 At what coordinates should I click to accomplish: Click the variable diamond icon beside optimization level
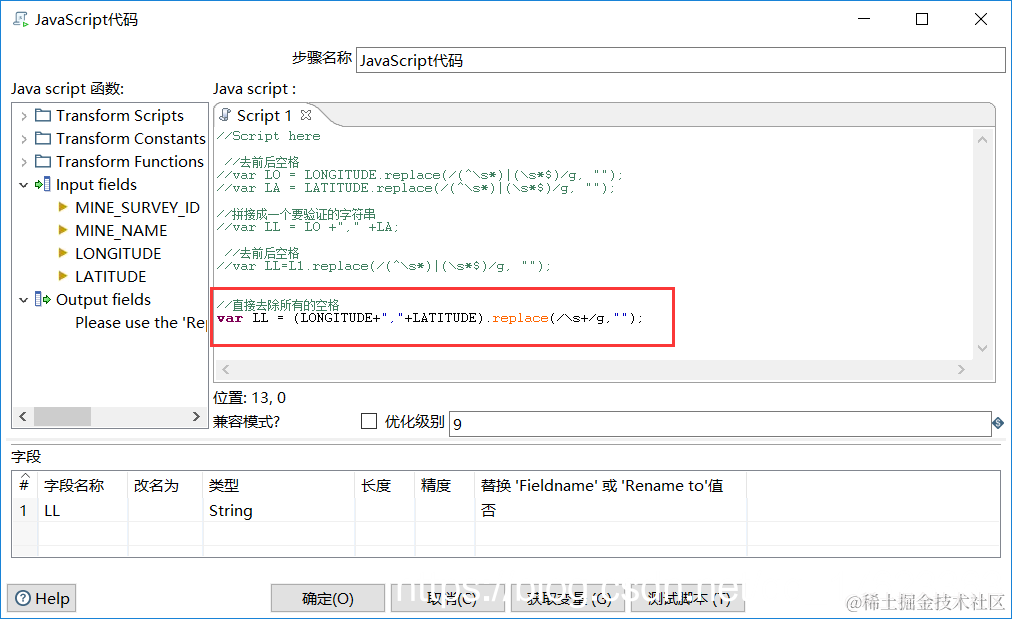pos(998,423)
